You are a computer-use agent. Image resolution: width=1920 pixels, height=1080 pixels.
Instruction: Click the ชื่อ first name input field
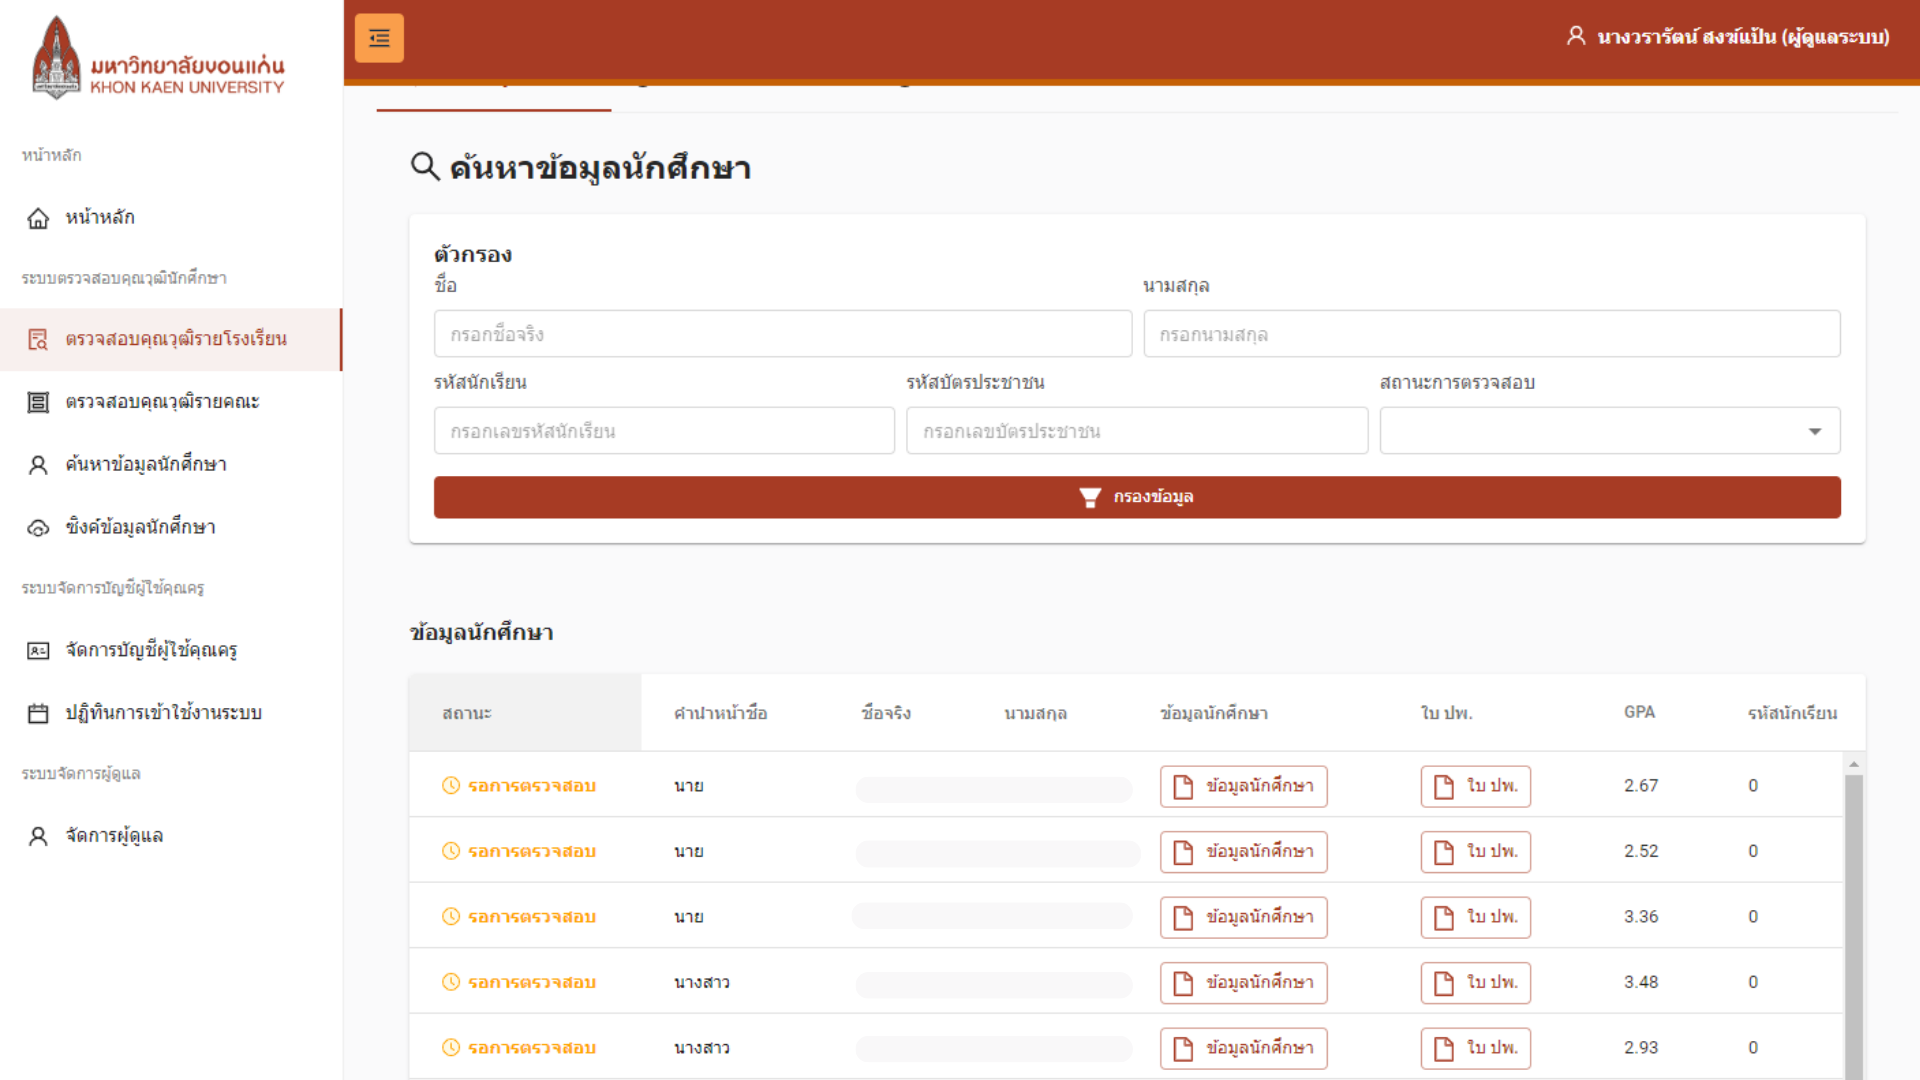coord(782,334)
